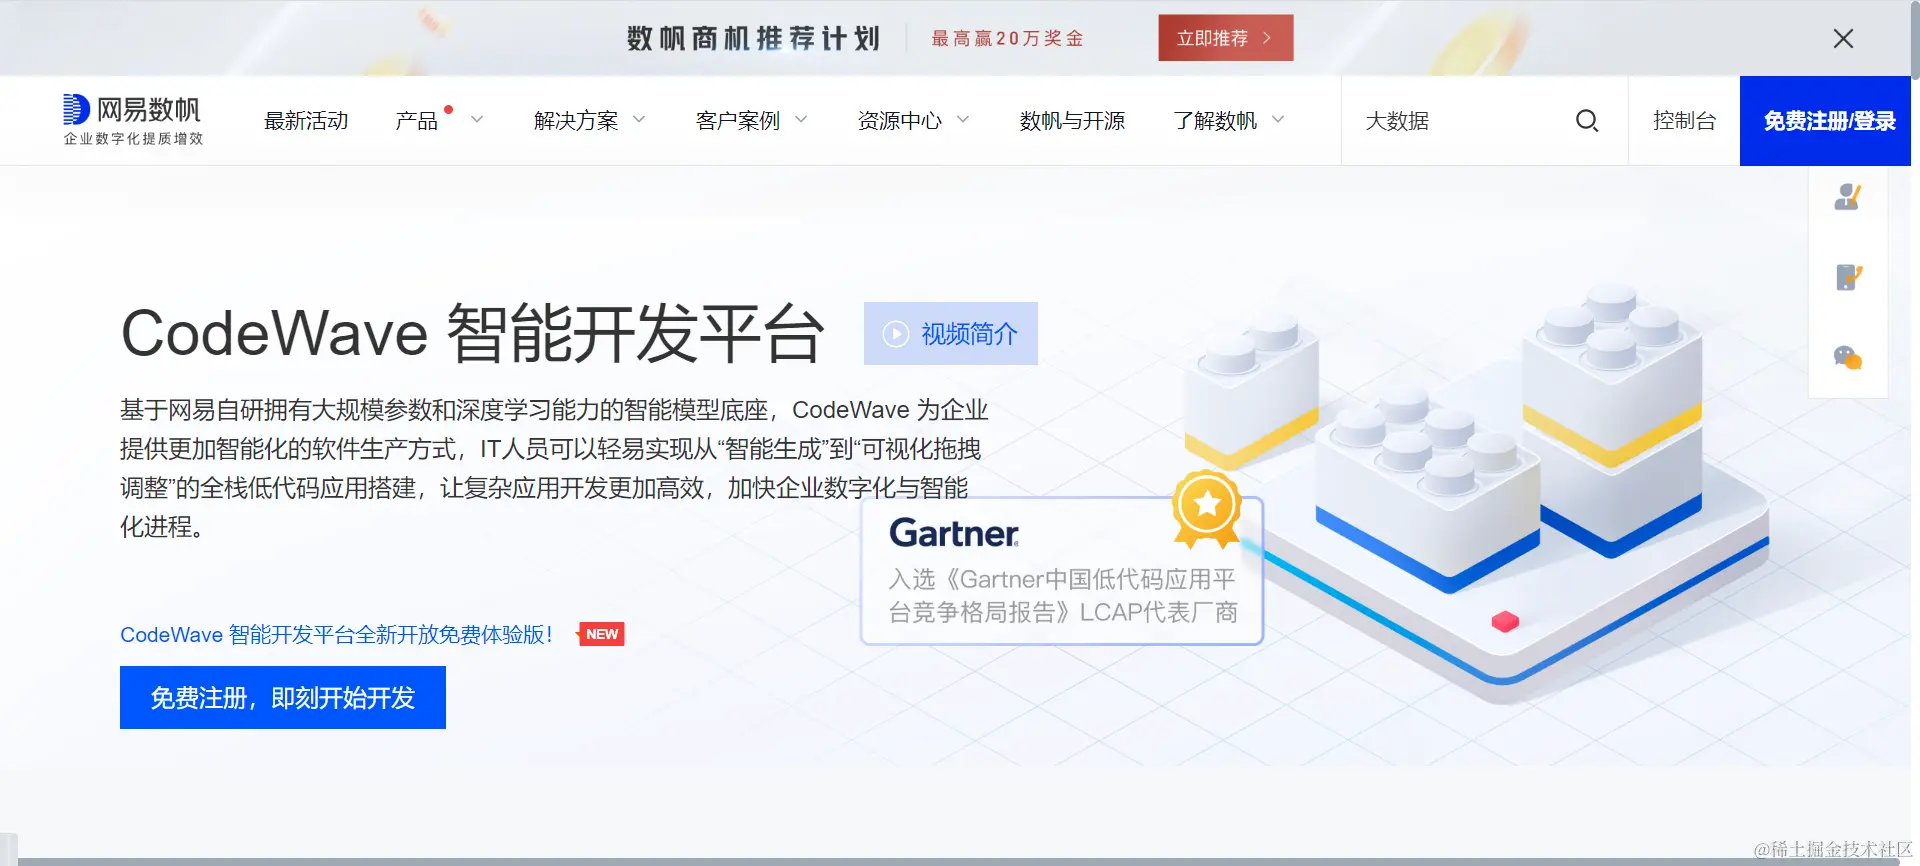The image size is (1920, 866).
Task: Open the Gartner report card
Action: pos(1062,571)
